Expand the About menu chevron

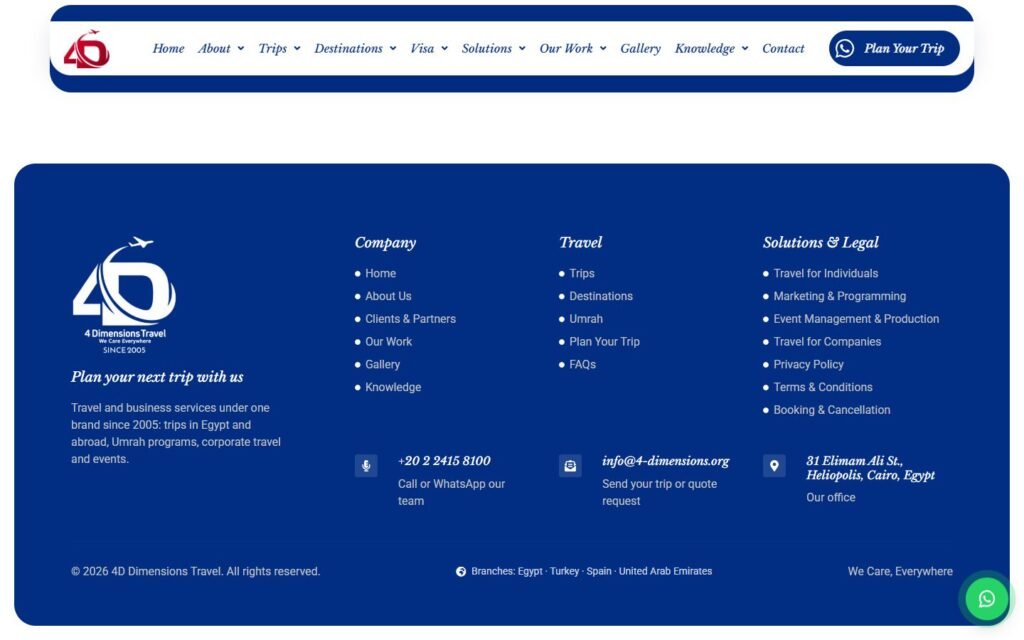[x=241, y=48]
